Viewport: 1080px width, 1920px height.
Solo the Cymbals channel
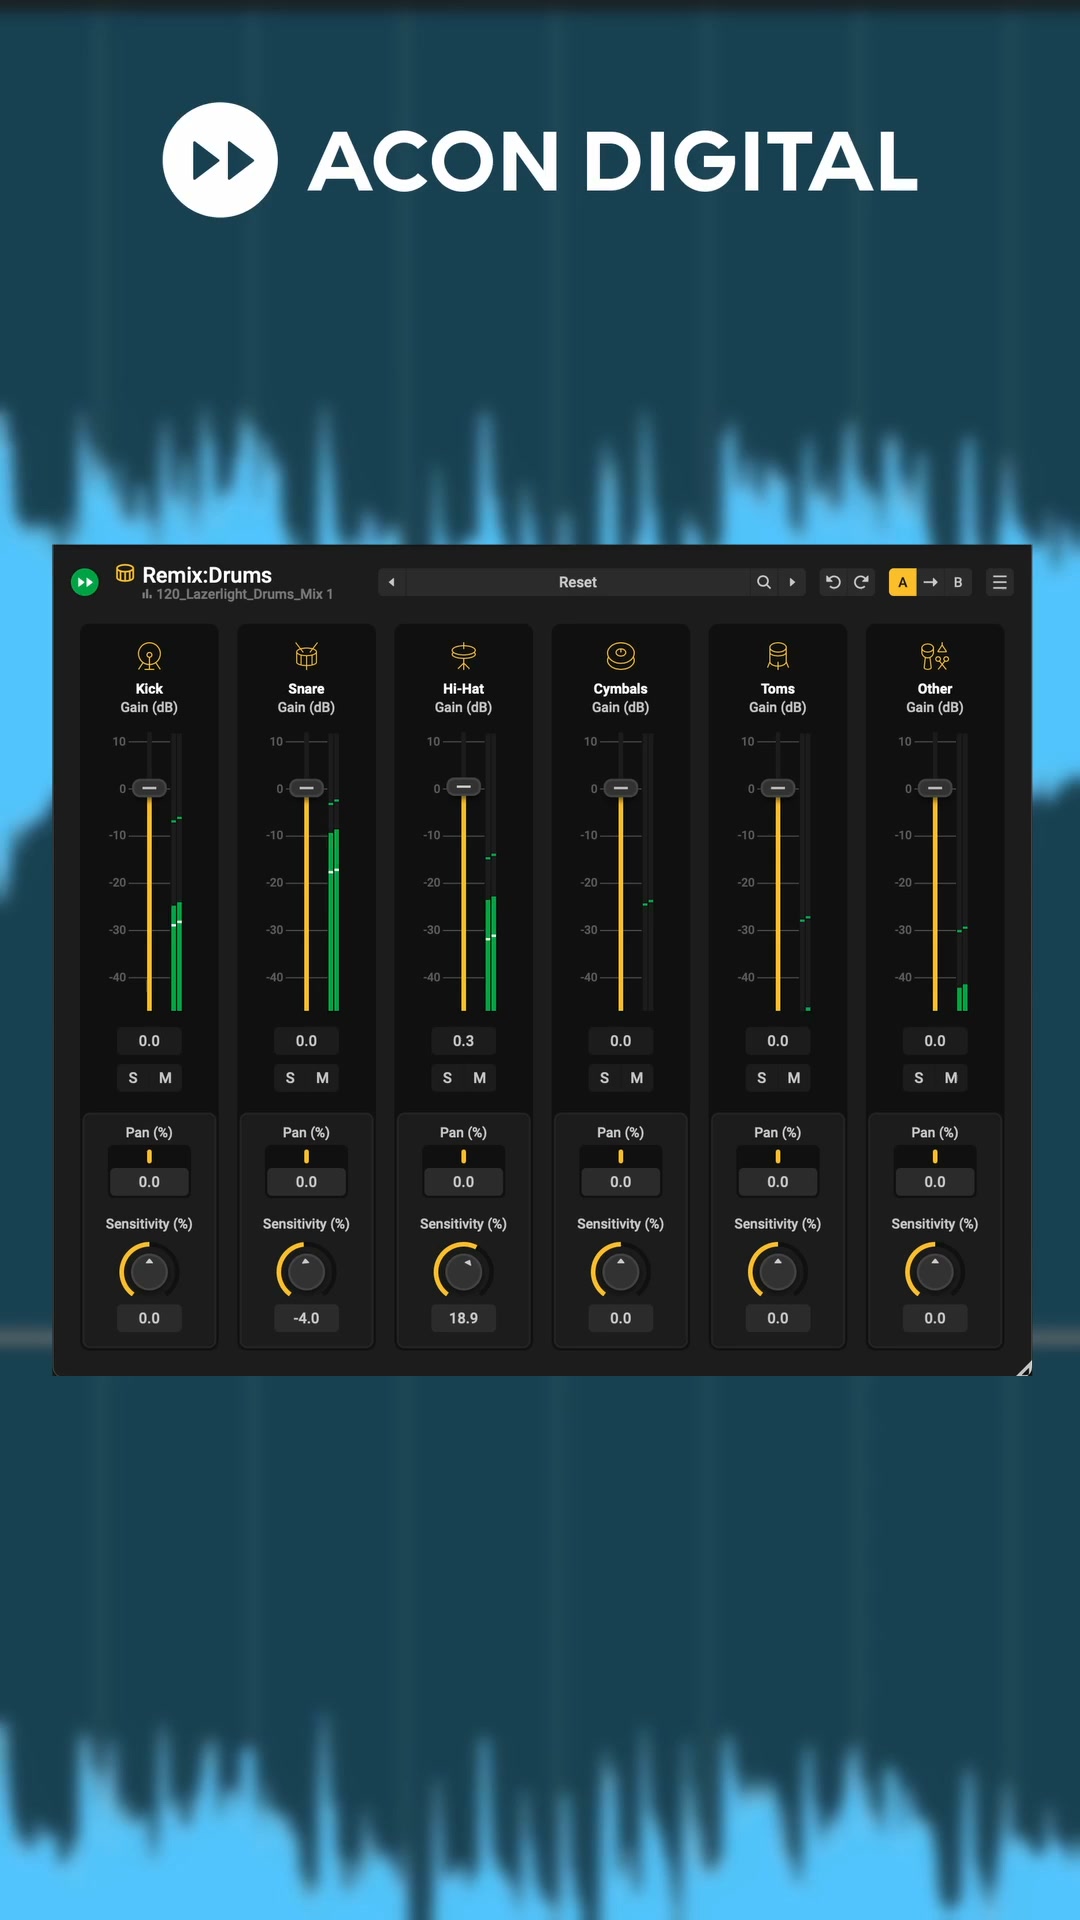click(604, 1078)
